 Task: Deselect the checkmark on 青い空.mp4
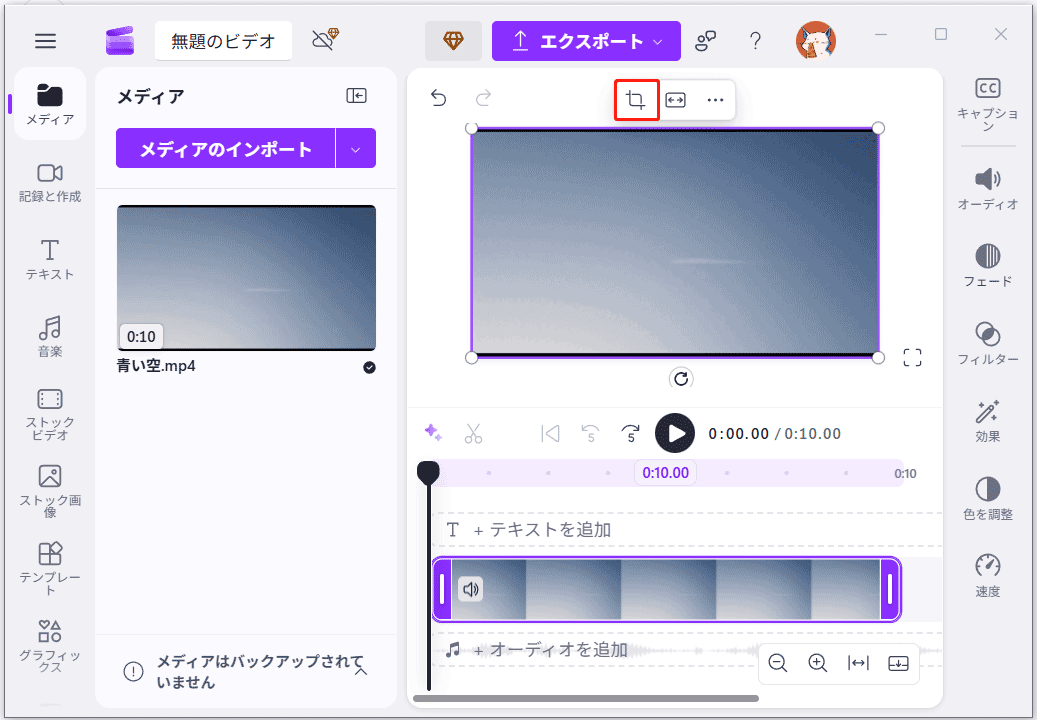point(369,367)
